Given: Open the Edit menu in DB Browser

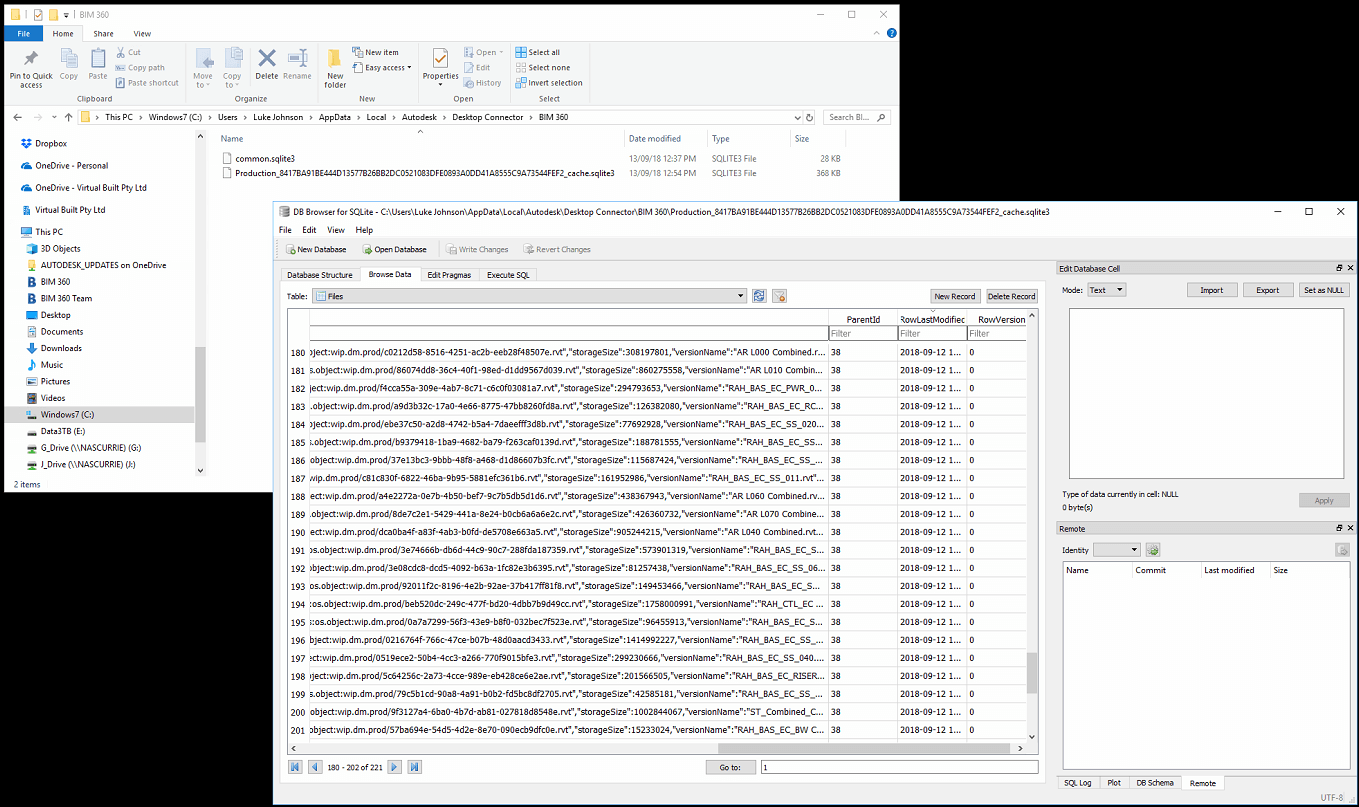Looking at the screenshot, I should coord(310,230).
